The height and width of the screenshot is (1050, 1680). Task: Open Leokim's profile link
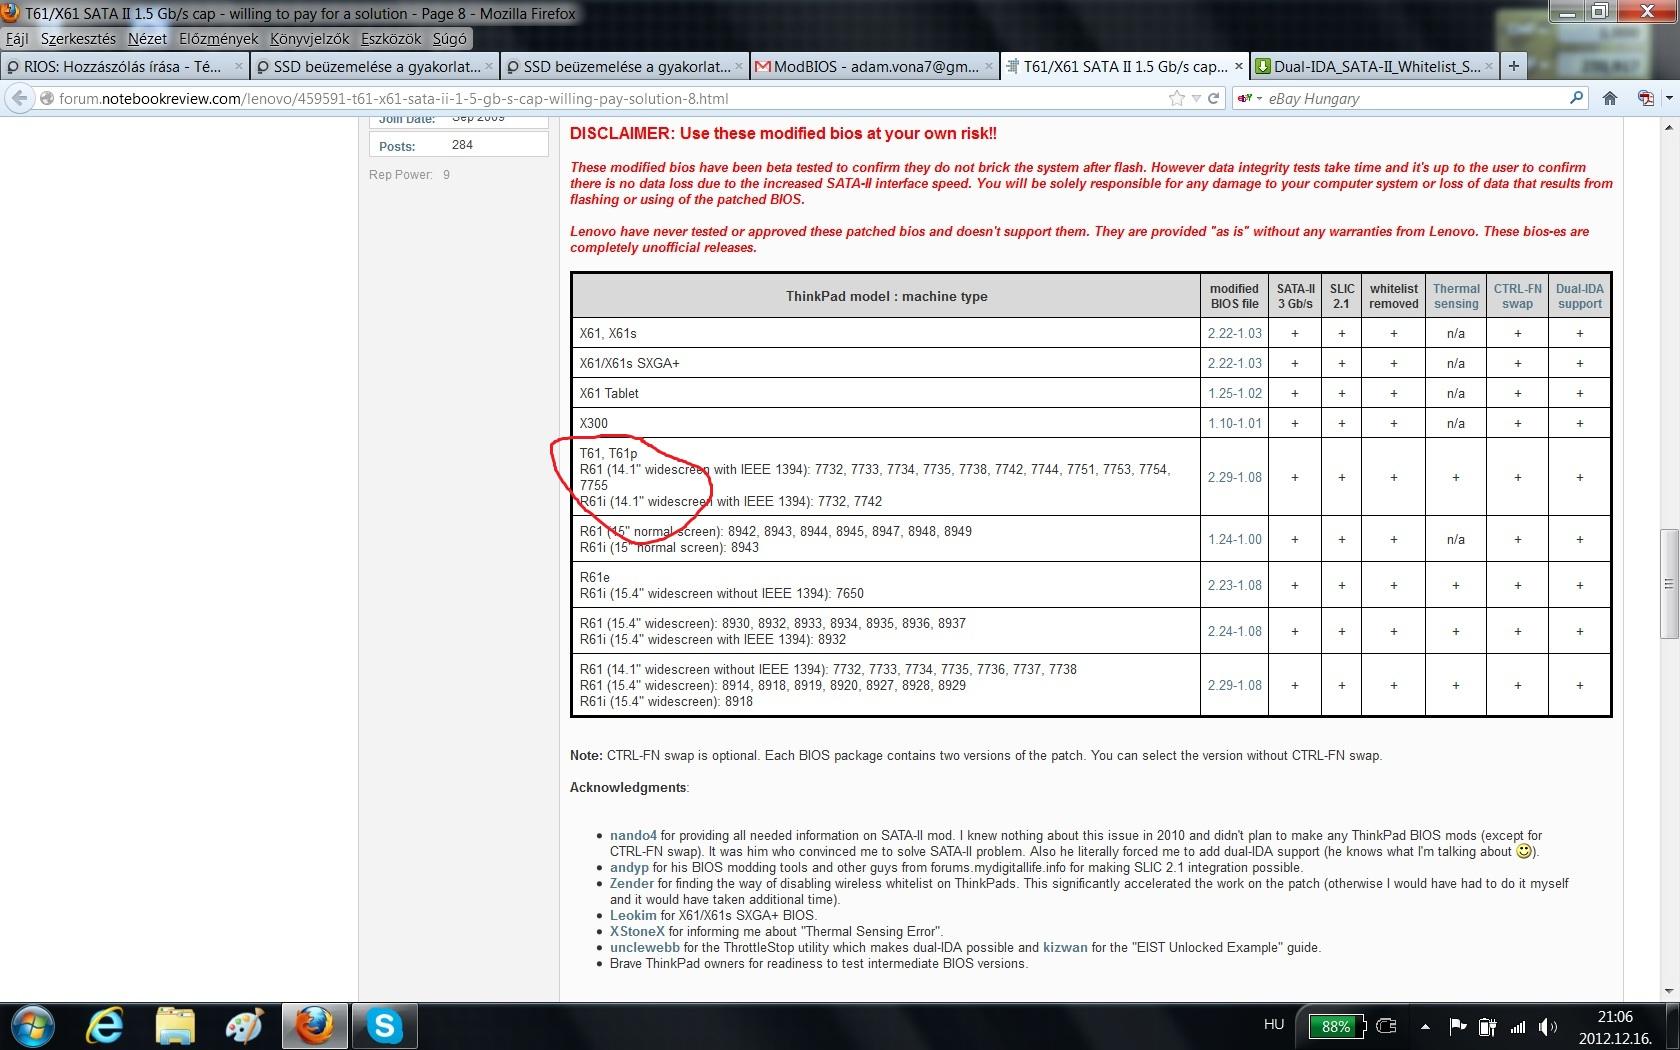(633, 915)
